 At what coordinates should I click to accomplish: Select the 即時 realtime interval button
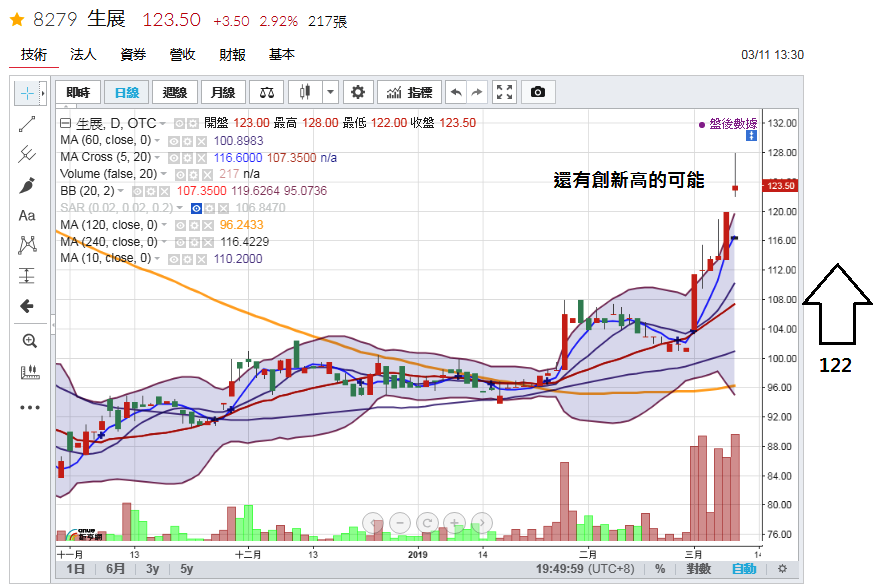pos(78,92)
